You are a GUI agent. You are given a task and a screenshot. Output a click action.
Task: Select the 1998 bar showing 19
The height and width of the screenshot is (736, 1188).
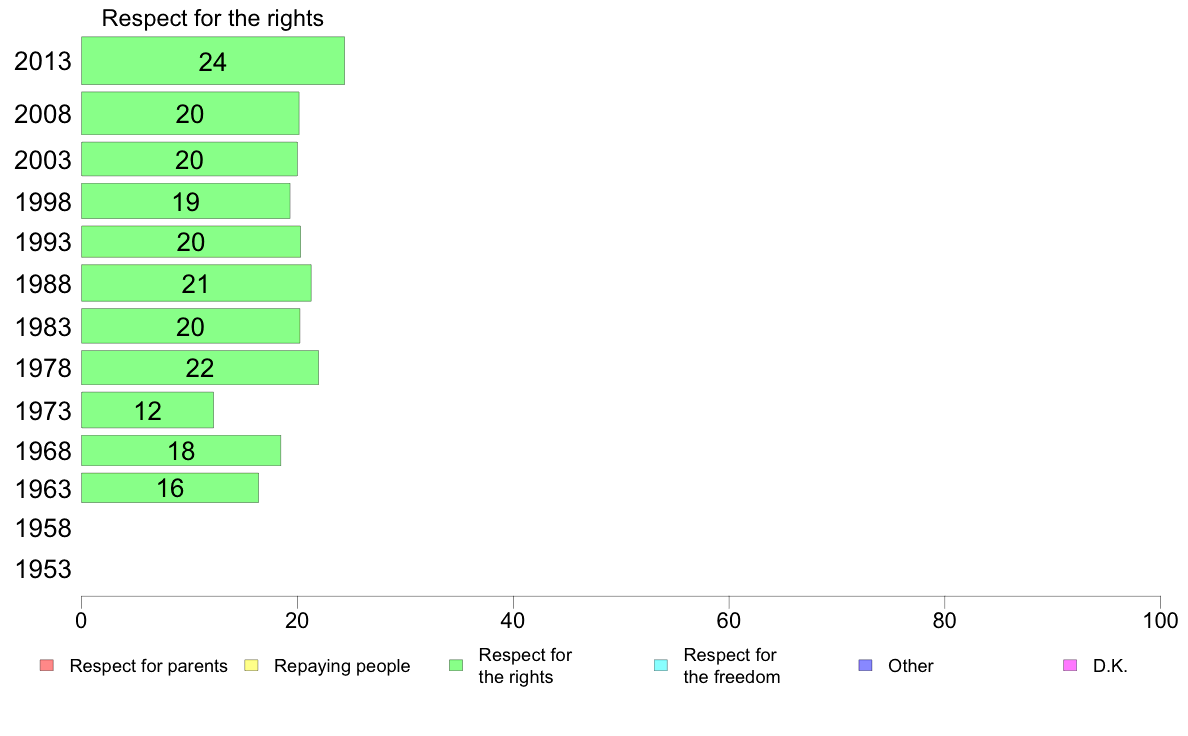pos(186,201)
